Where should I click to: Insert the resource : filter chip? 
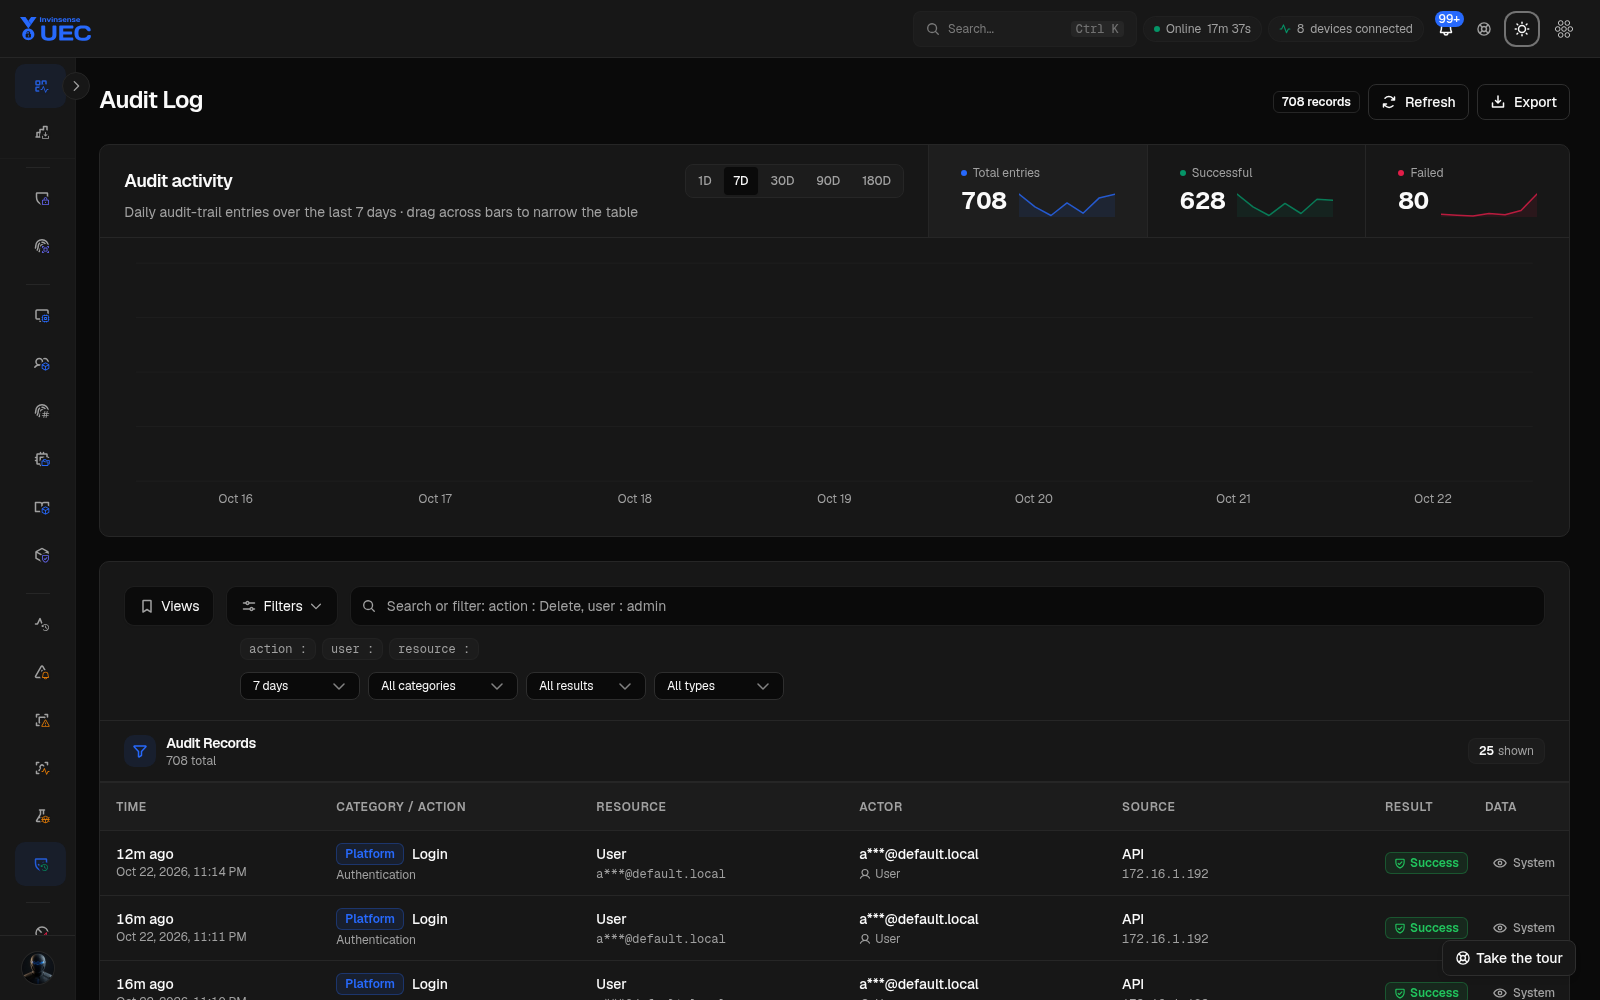(434, 649)
